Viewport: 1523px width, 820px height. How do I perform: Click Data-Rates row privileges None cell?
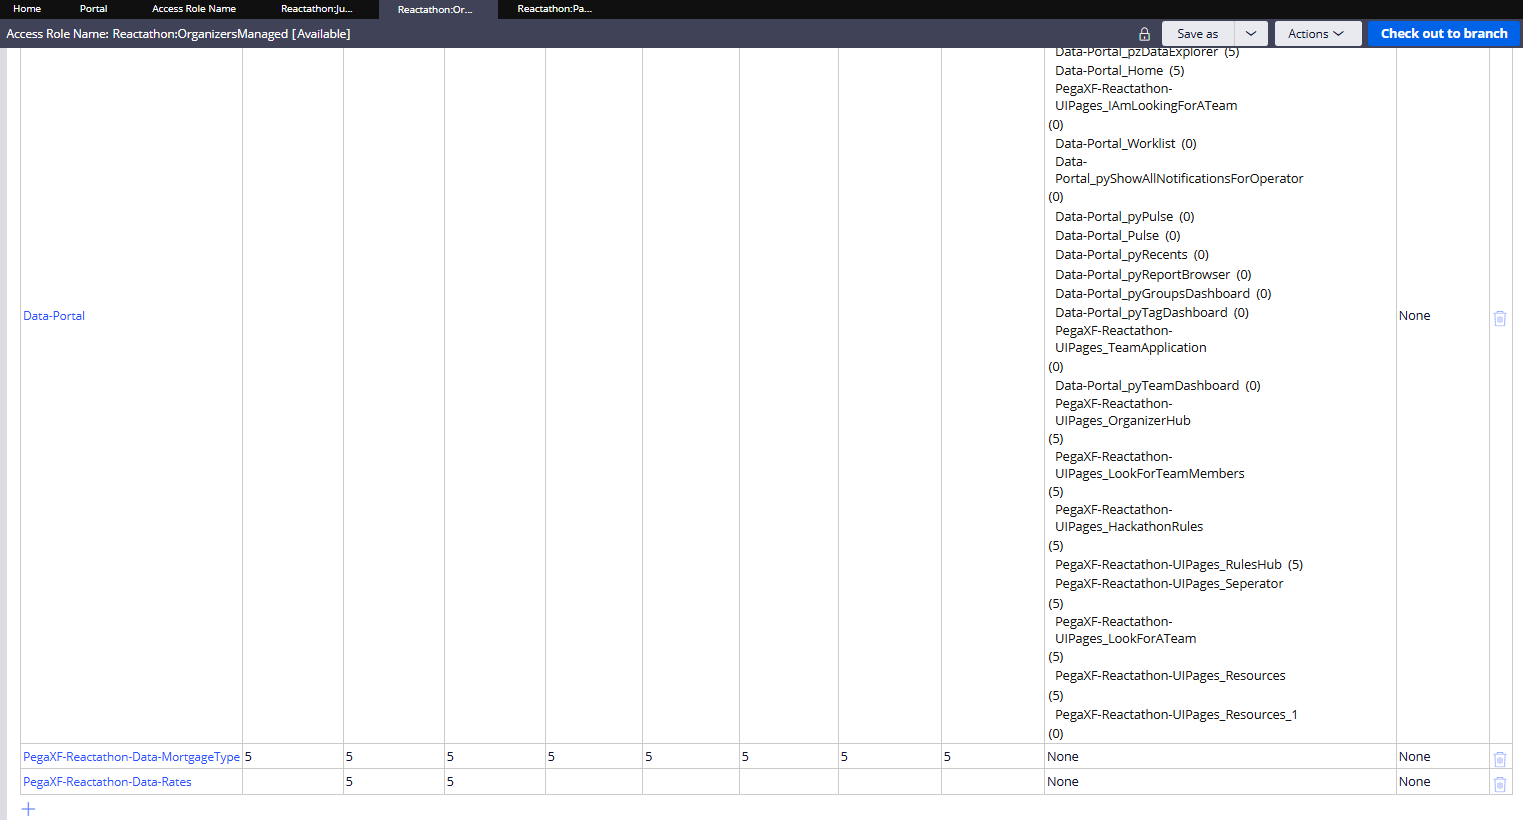(1063, 782)
